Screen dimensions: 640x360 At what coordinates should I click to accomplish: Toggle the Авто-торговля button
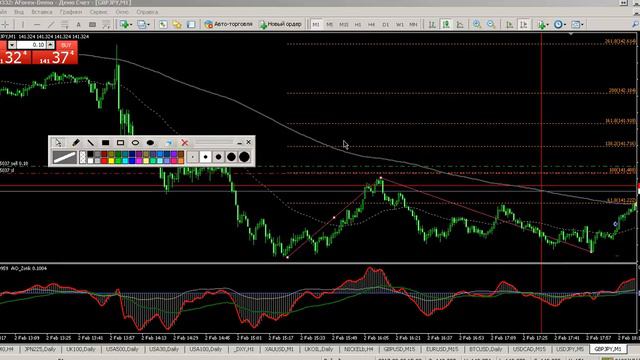pyautogui.click(x=228, y=24)
